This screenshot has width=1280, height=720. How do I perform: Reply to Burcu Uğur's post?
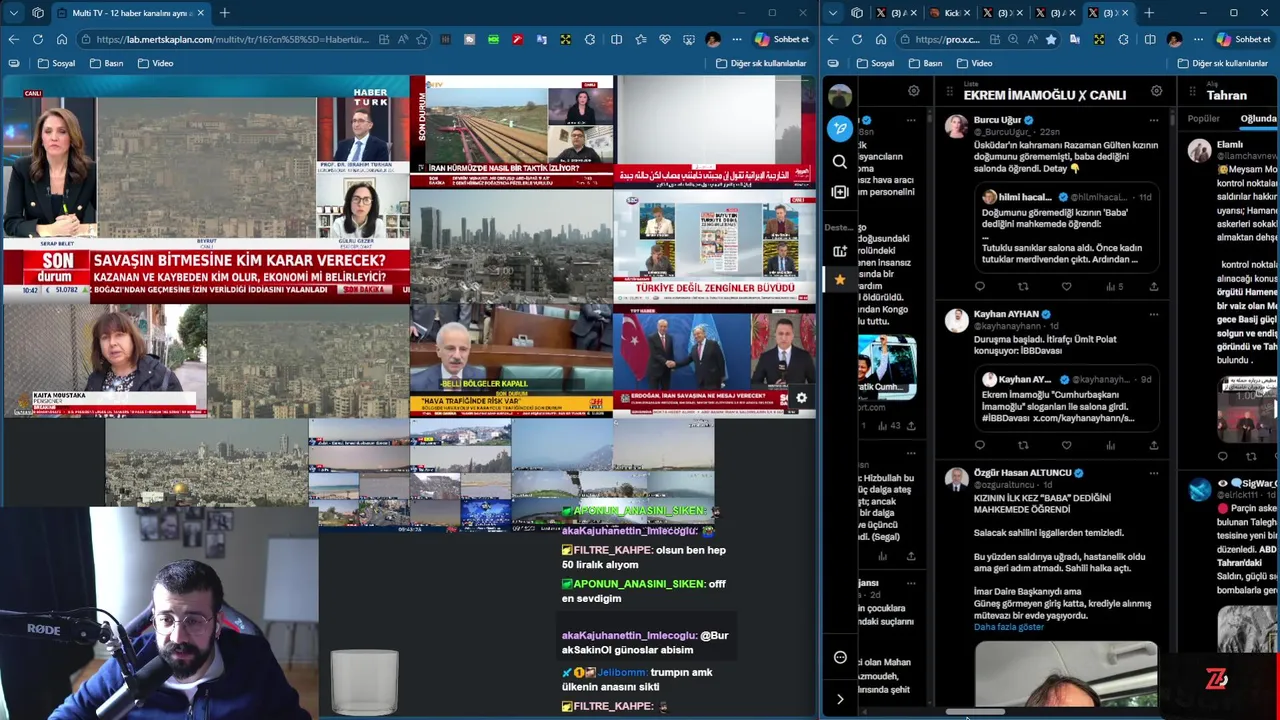coord(980,287)
